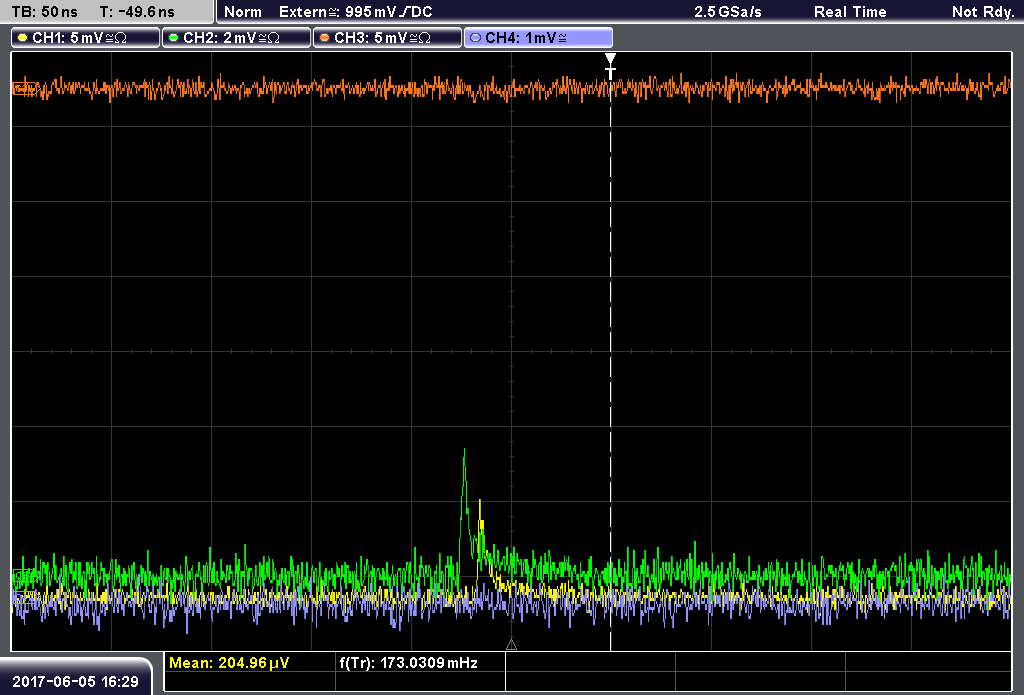Image resolution: width=1024 pixels, height=695 pixels.
Task: Select the CH3 5 mV channel tab
Action: 387,38
